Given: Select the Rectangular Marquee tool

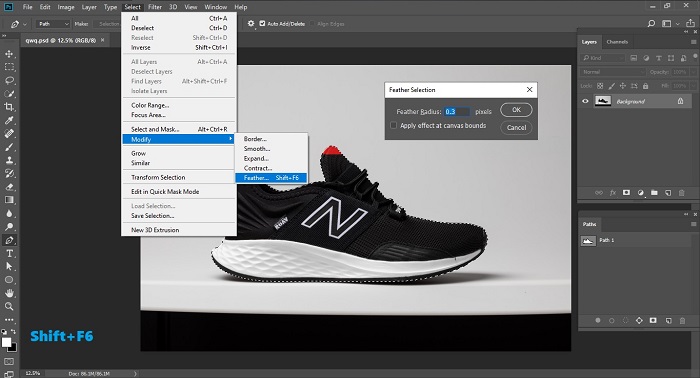Looking at the screenshot, I should click(9, 67).
